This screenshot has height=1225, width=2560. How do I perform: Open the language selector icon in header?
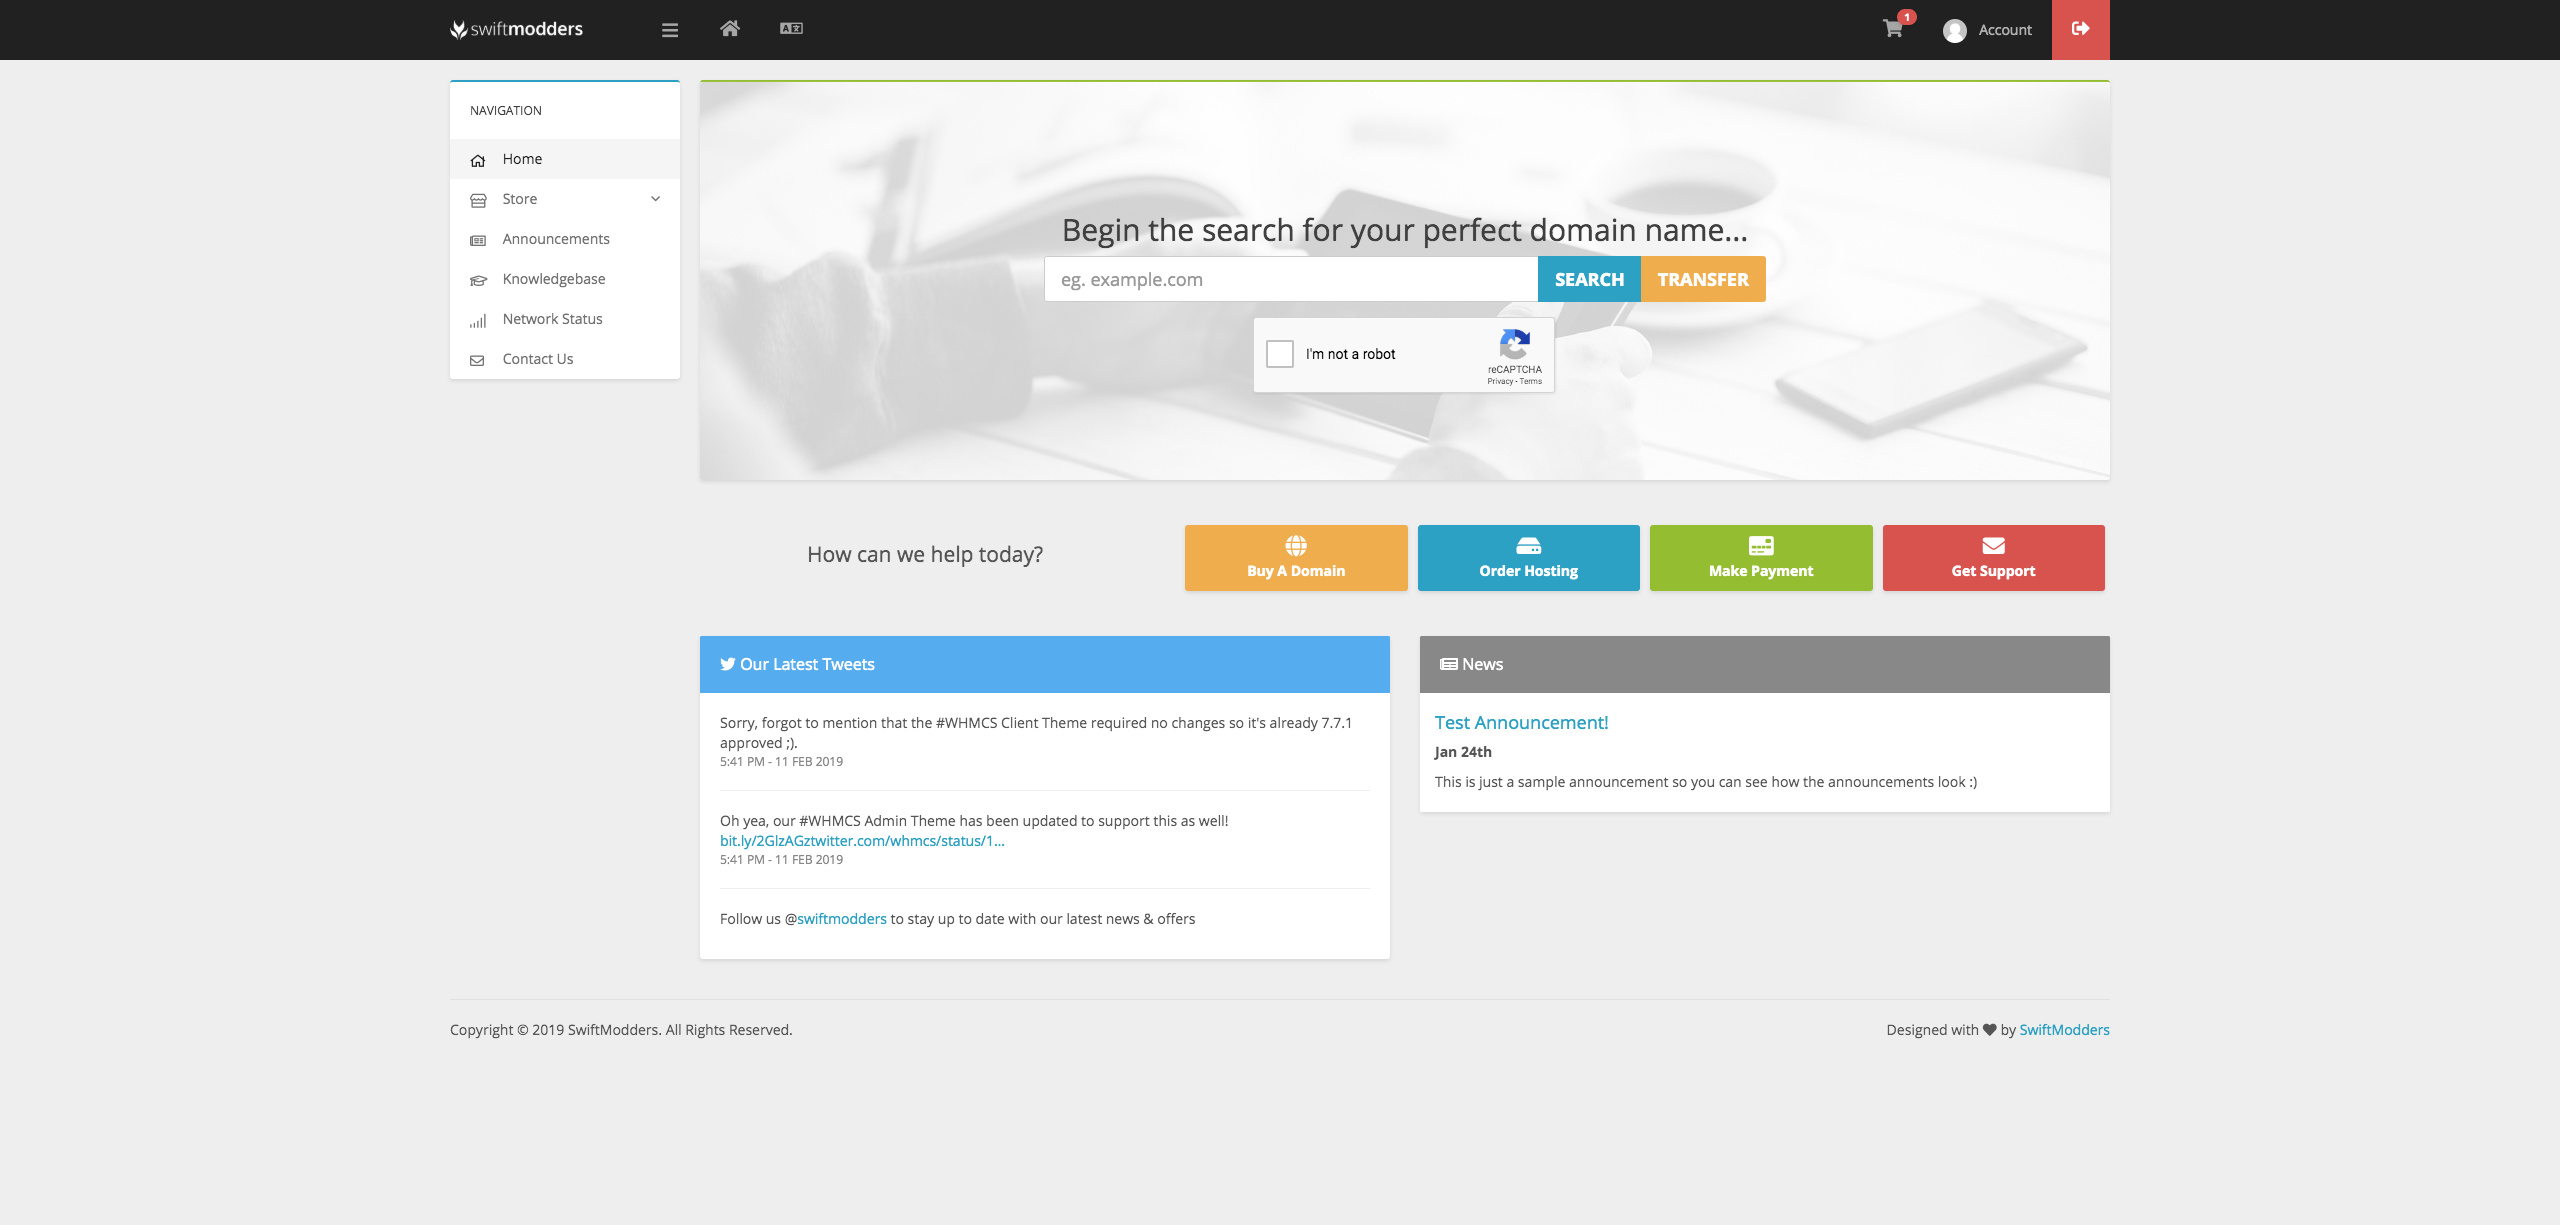click(791, 29)
